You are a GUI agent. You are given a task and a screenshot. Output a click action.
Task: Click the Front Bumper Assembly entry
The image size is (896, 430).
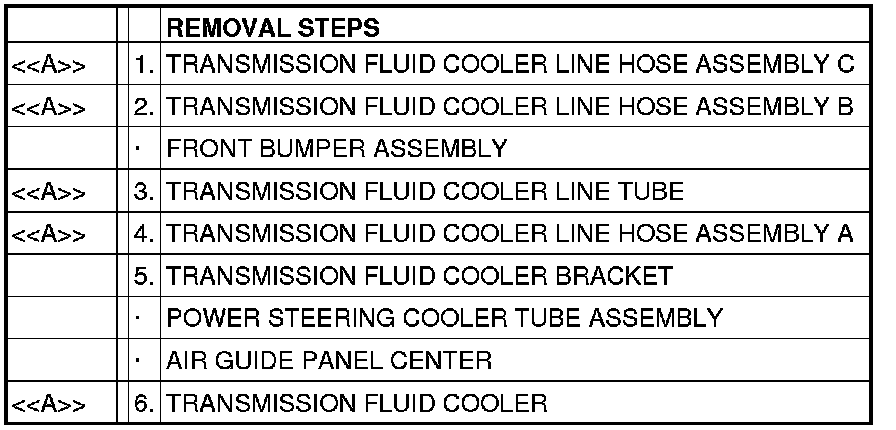click(336, 150)
